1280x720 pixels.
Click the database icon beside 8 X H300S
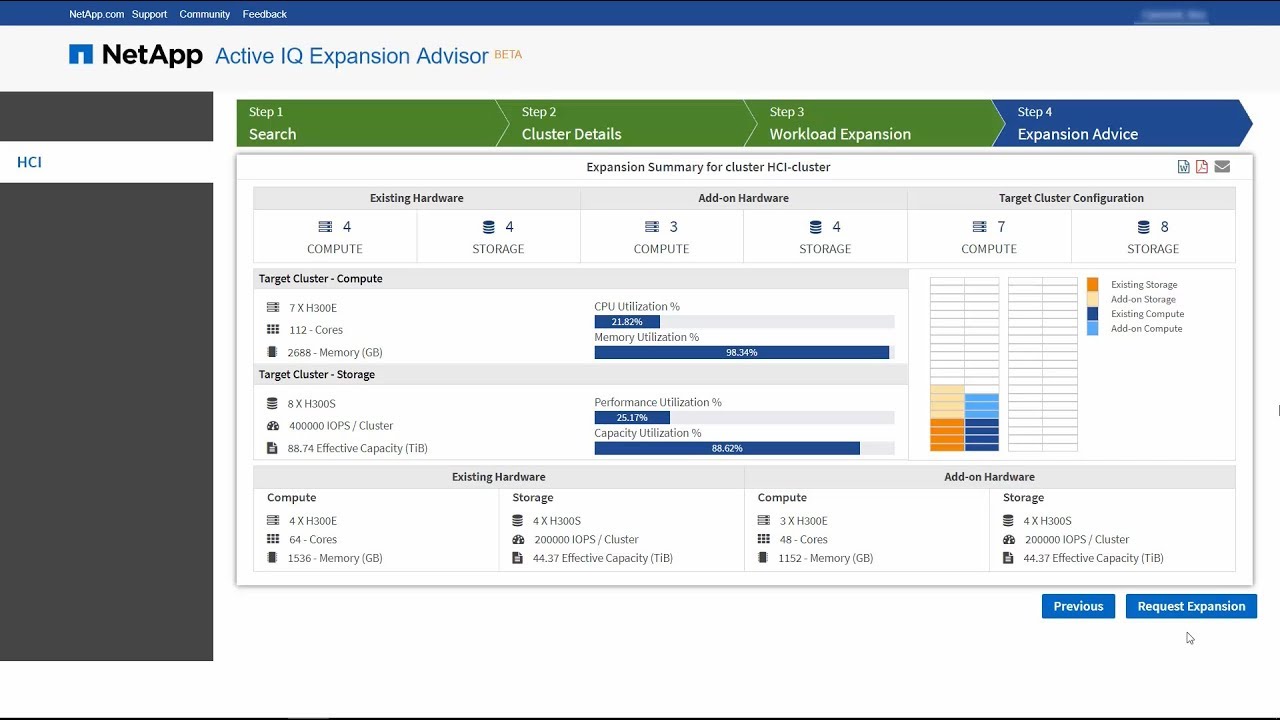click(x=272, y=403)
